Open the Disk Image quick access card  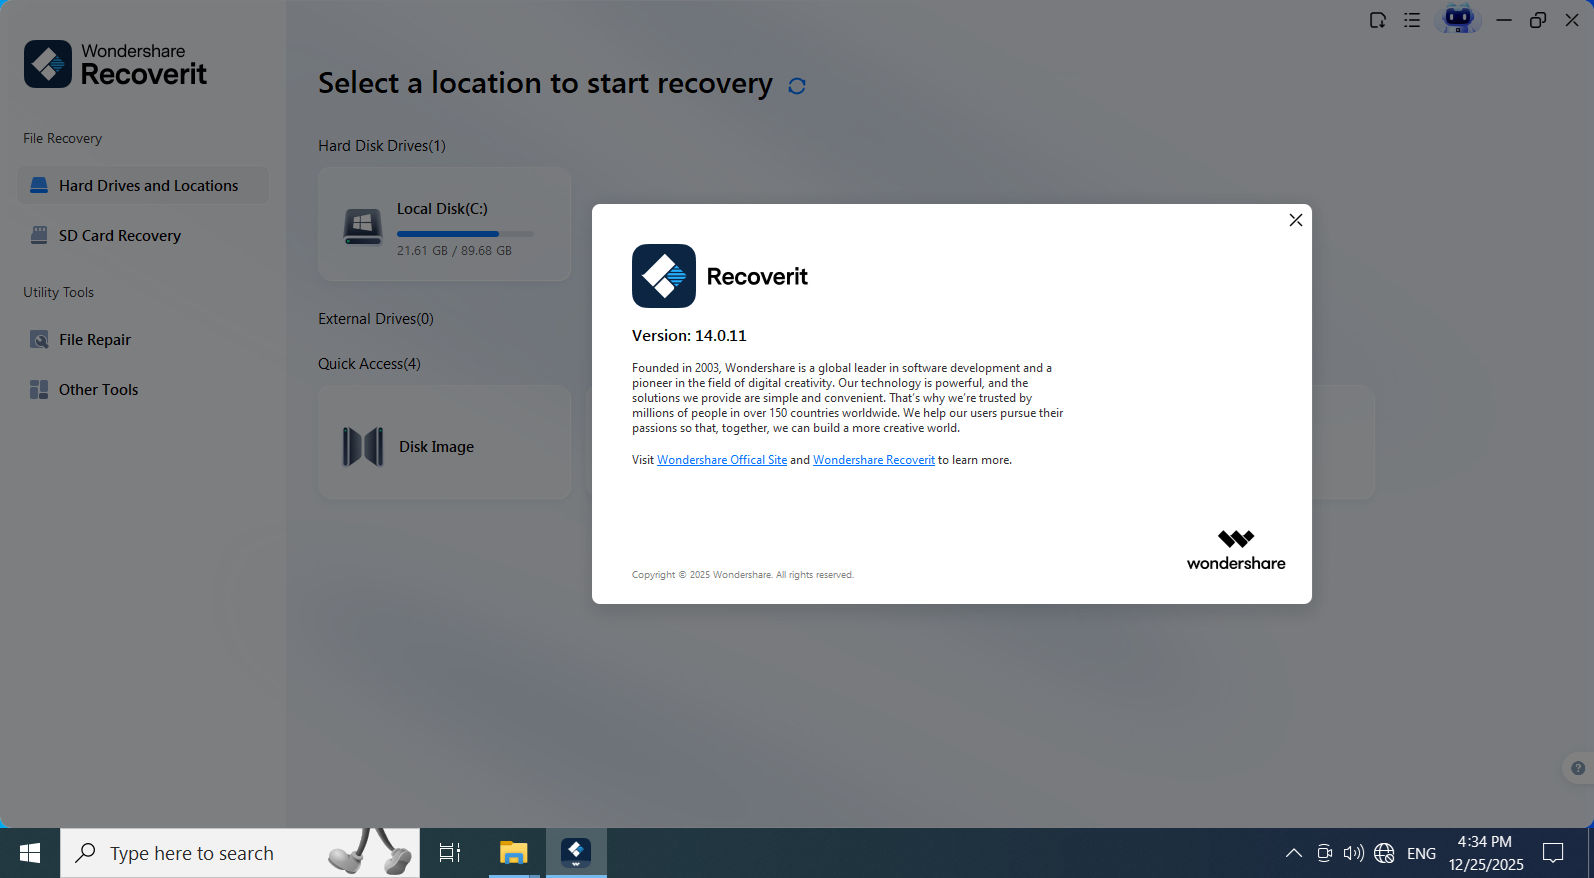[x=444, y=443]
